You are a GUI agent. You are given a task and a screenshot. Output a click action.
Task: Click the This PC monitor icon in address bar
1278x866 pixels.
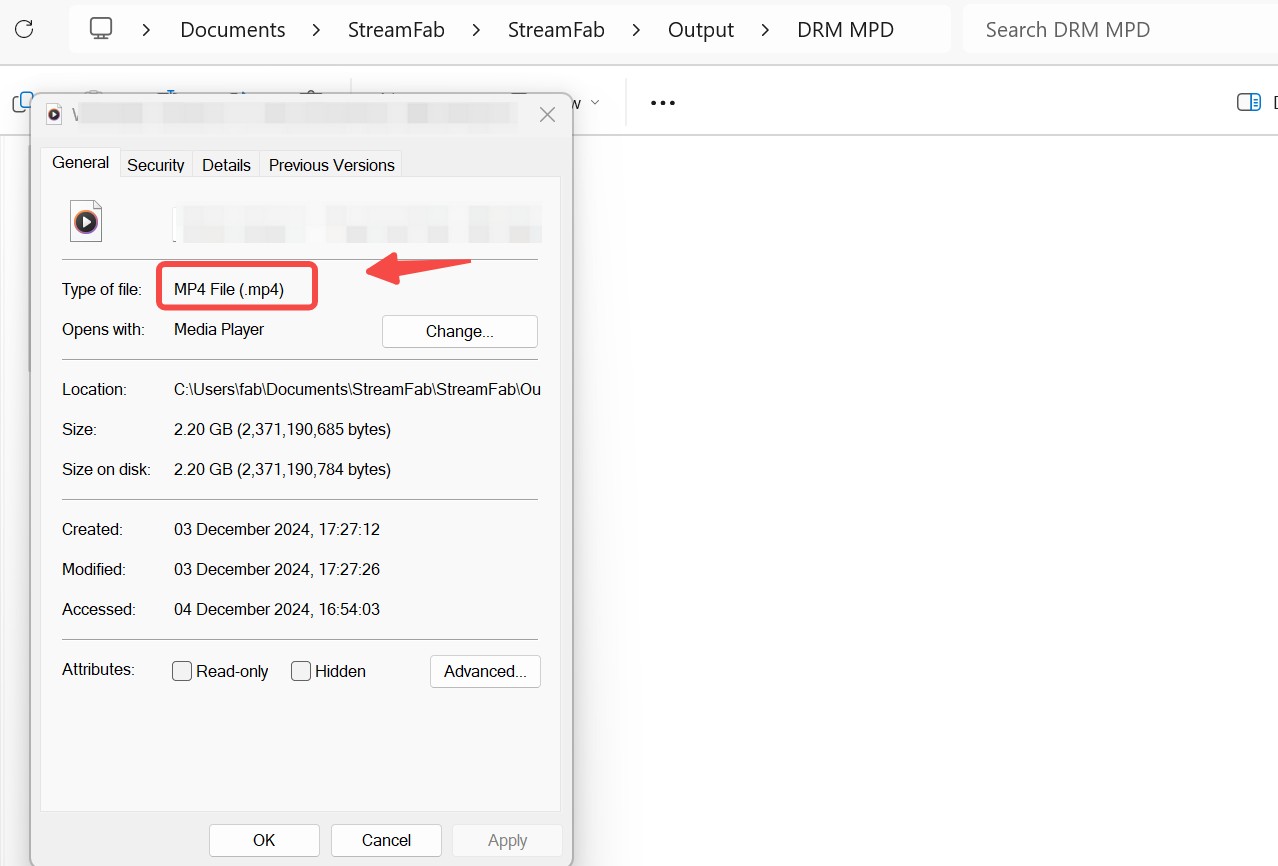tap(101, 29)
